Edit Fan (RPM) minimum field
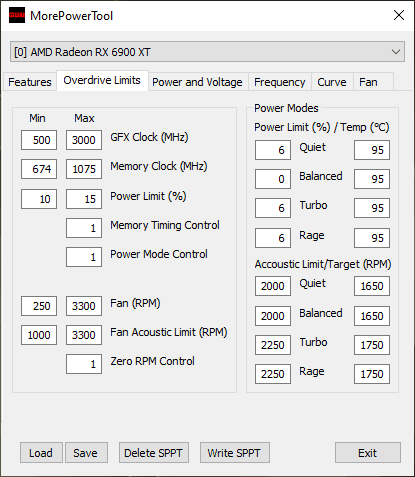Screen dimensions: 415x477 39,306
